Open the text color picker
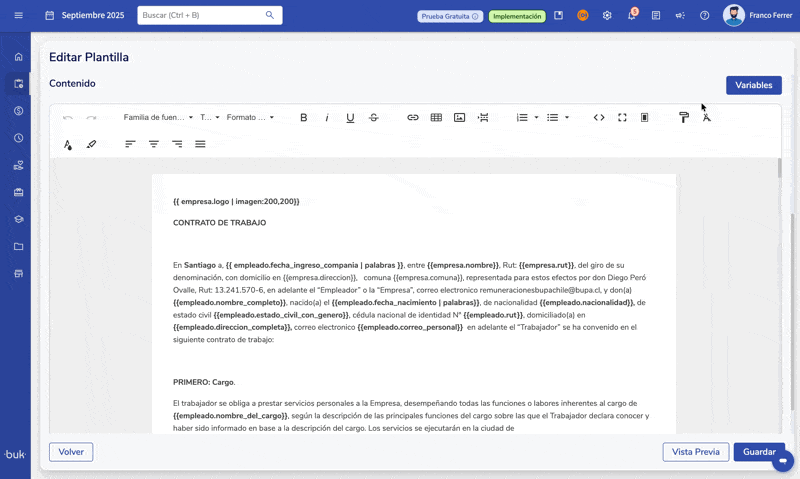Screen dimensions: 800x479 (x=68, y=145)
